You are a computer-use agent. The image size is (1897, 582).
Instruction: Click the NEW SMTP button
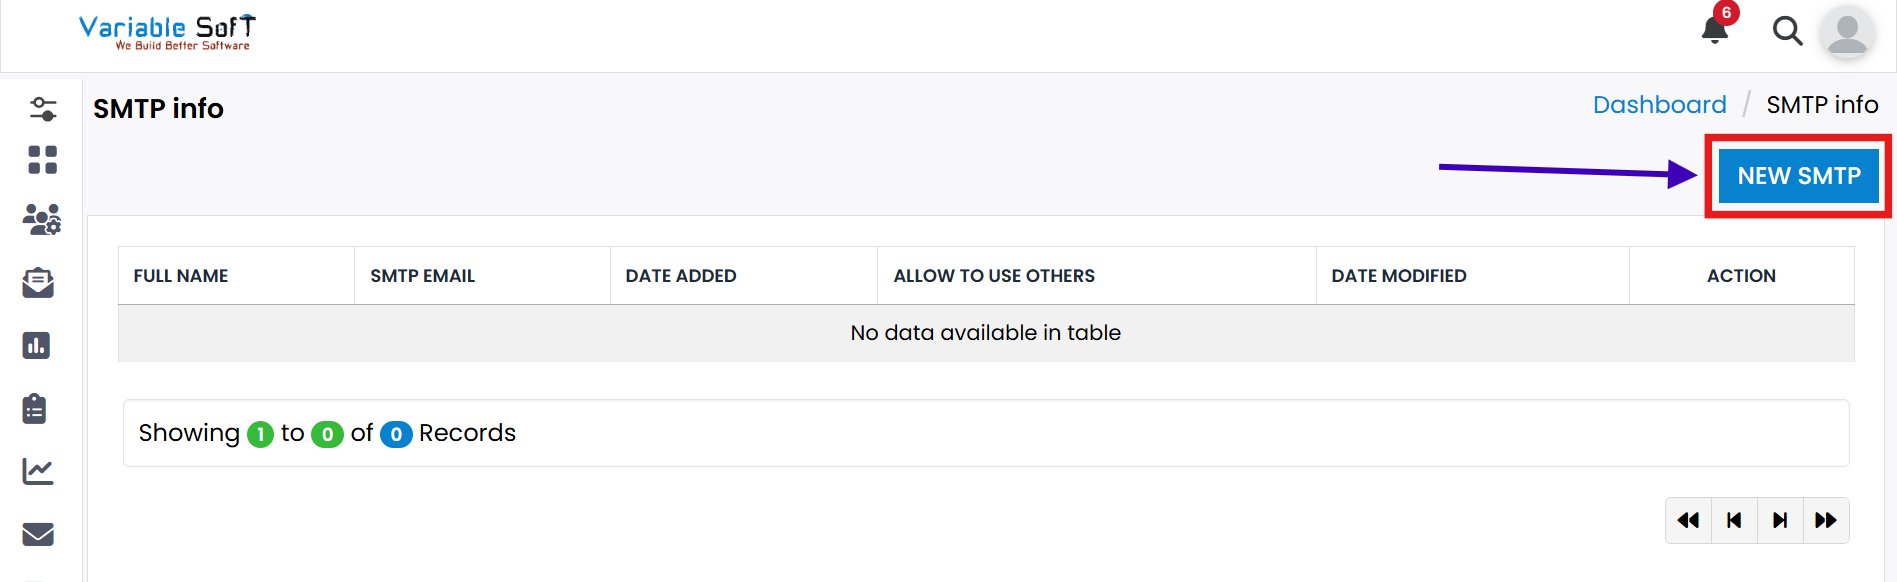pyautogui.click(x=1798, y=176)
